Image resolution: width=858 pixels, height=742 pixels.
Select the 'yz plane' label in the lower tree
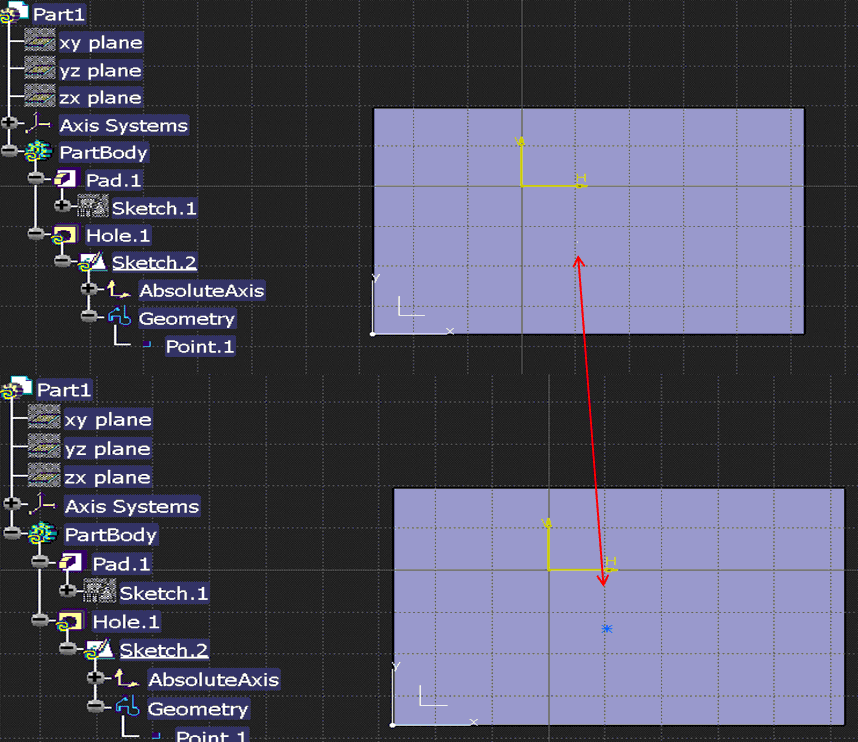point(107,449)
